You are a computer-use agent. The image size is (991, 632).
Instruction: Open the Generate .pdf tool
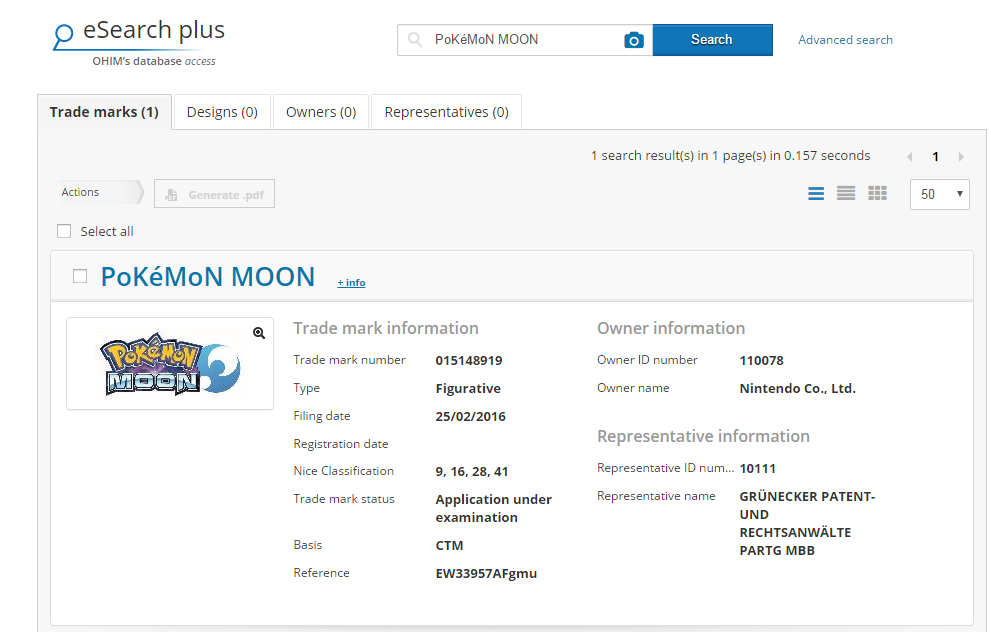(x=214, y=193)
